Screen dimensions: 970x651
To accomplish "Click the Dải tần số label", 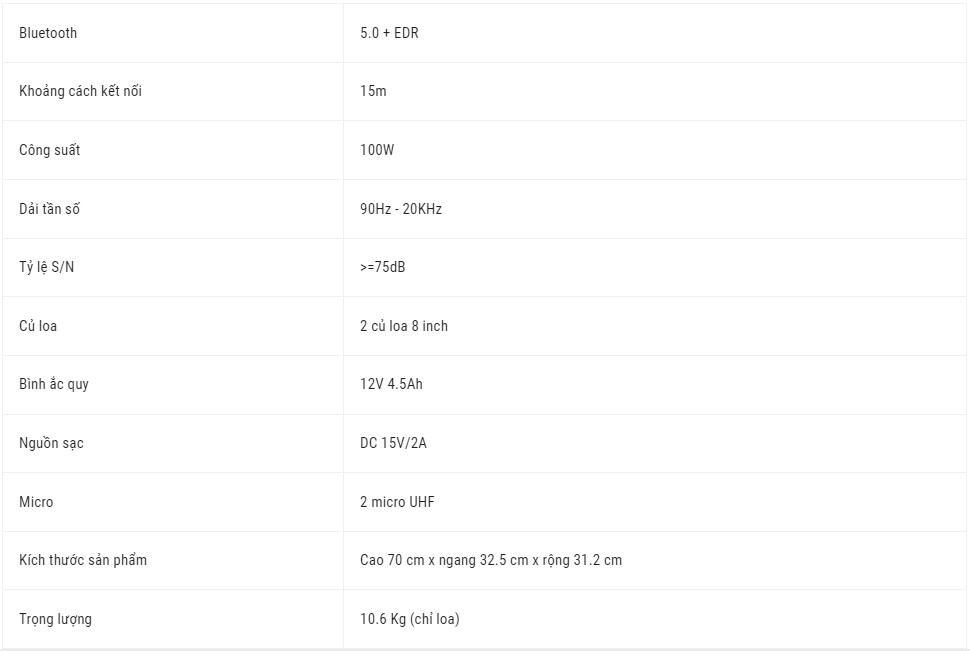I will coord(49,209).
